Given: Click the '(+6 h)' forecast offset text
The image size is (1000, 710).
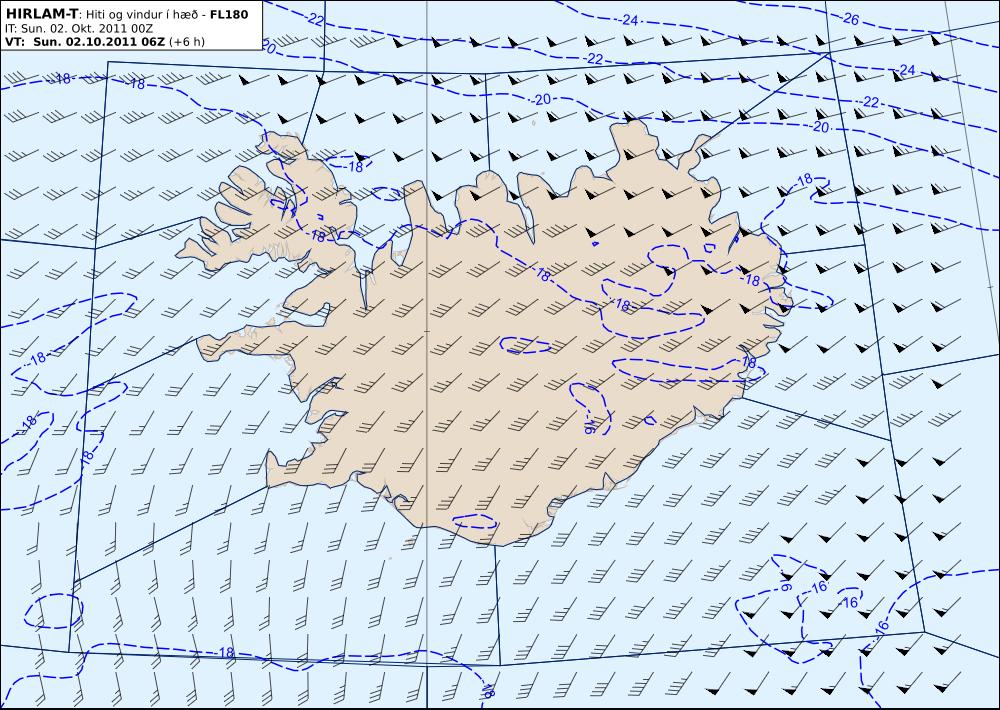Looking at the screenshot, I should click(188, 42).
